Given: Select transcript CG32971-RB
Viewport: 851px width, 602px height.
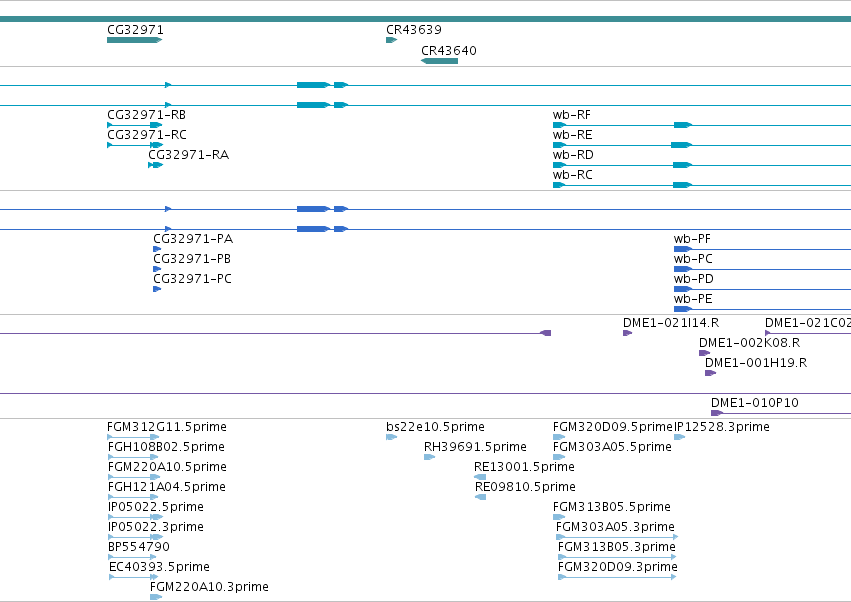Looking at the screenshot, I should coord(147,115).
